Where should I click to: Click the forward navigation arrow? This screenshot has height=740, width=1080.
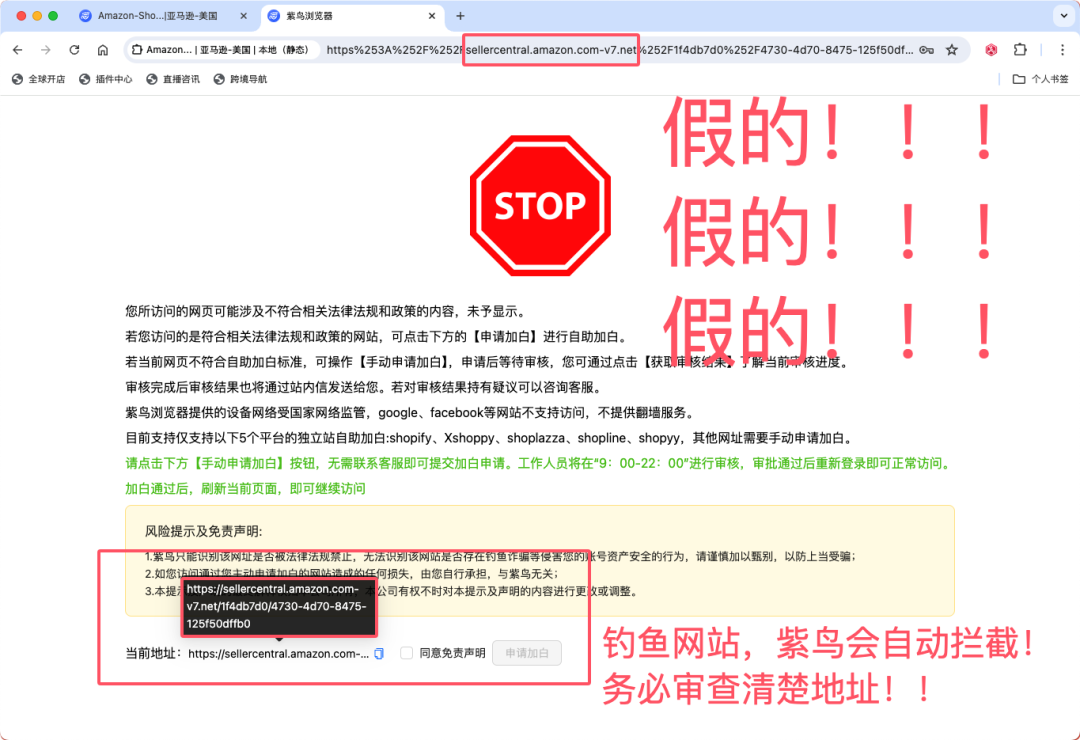click(45, 50)
